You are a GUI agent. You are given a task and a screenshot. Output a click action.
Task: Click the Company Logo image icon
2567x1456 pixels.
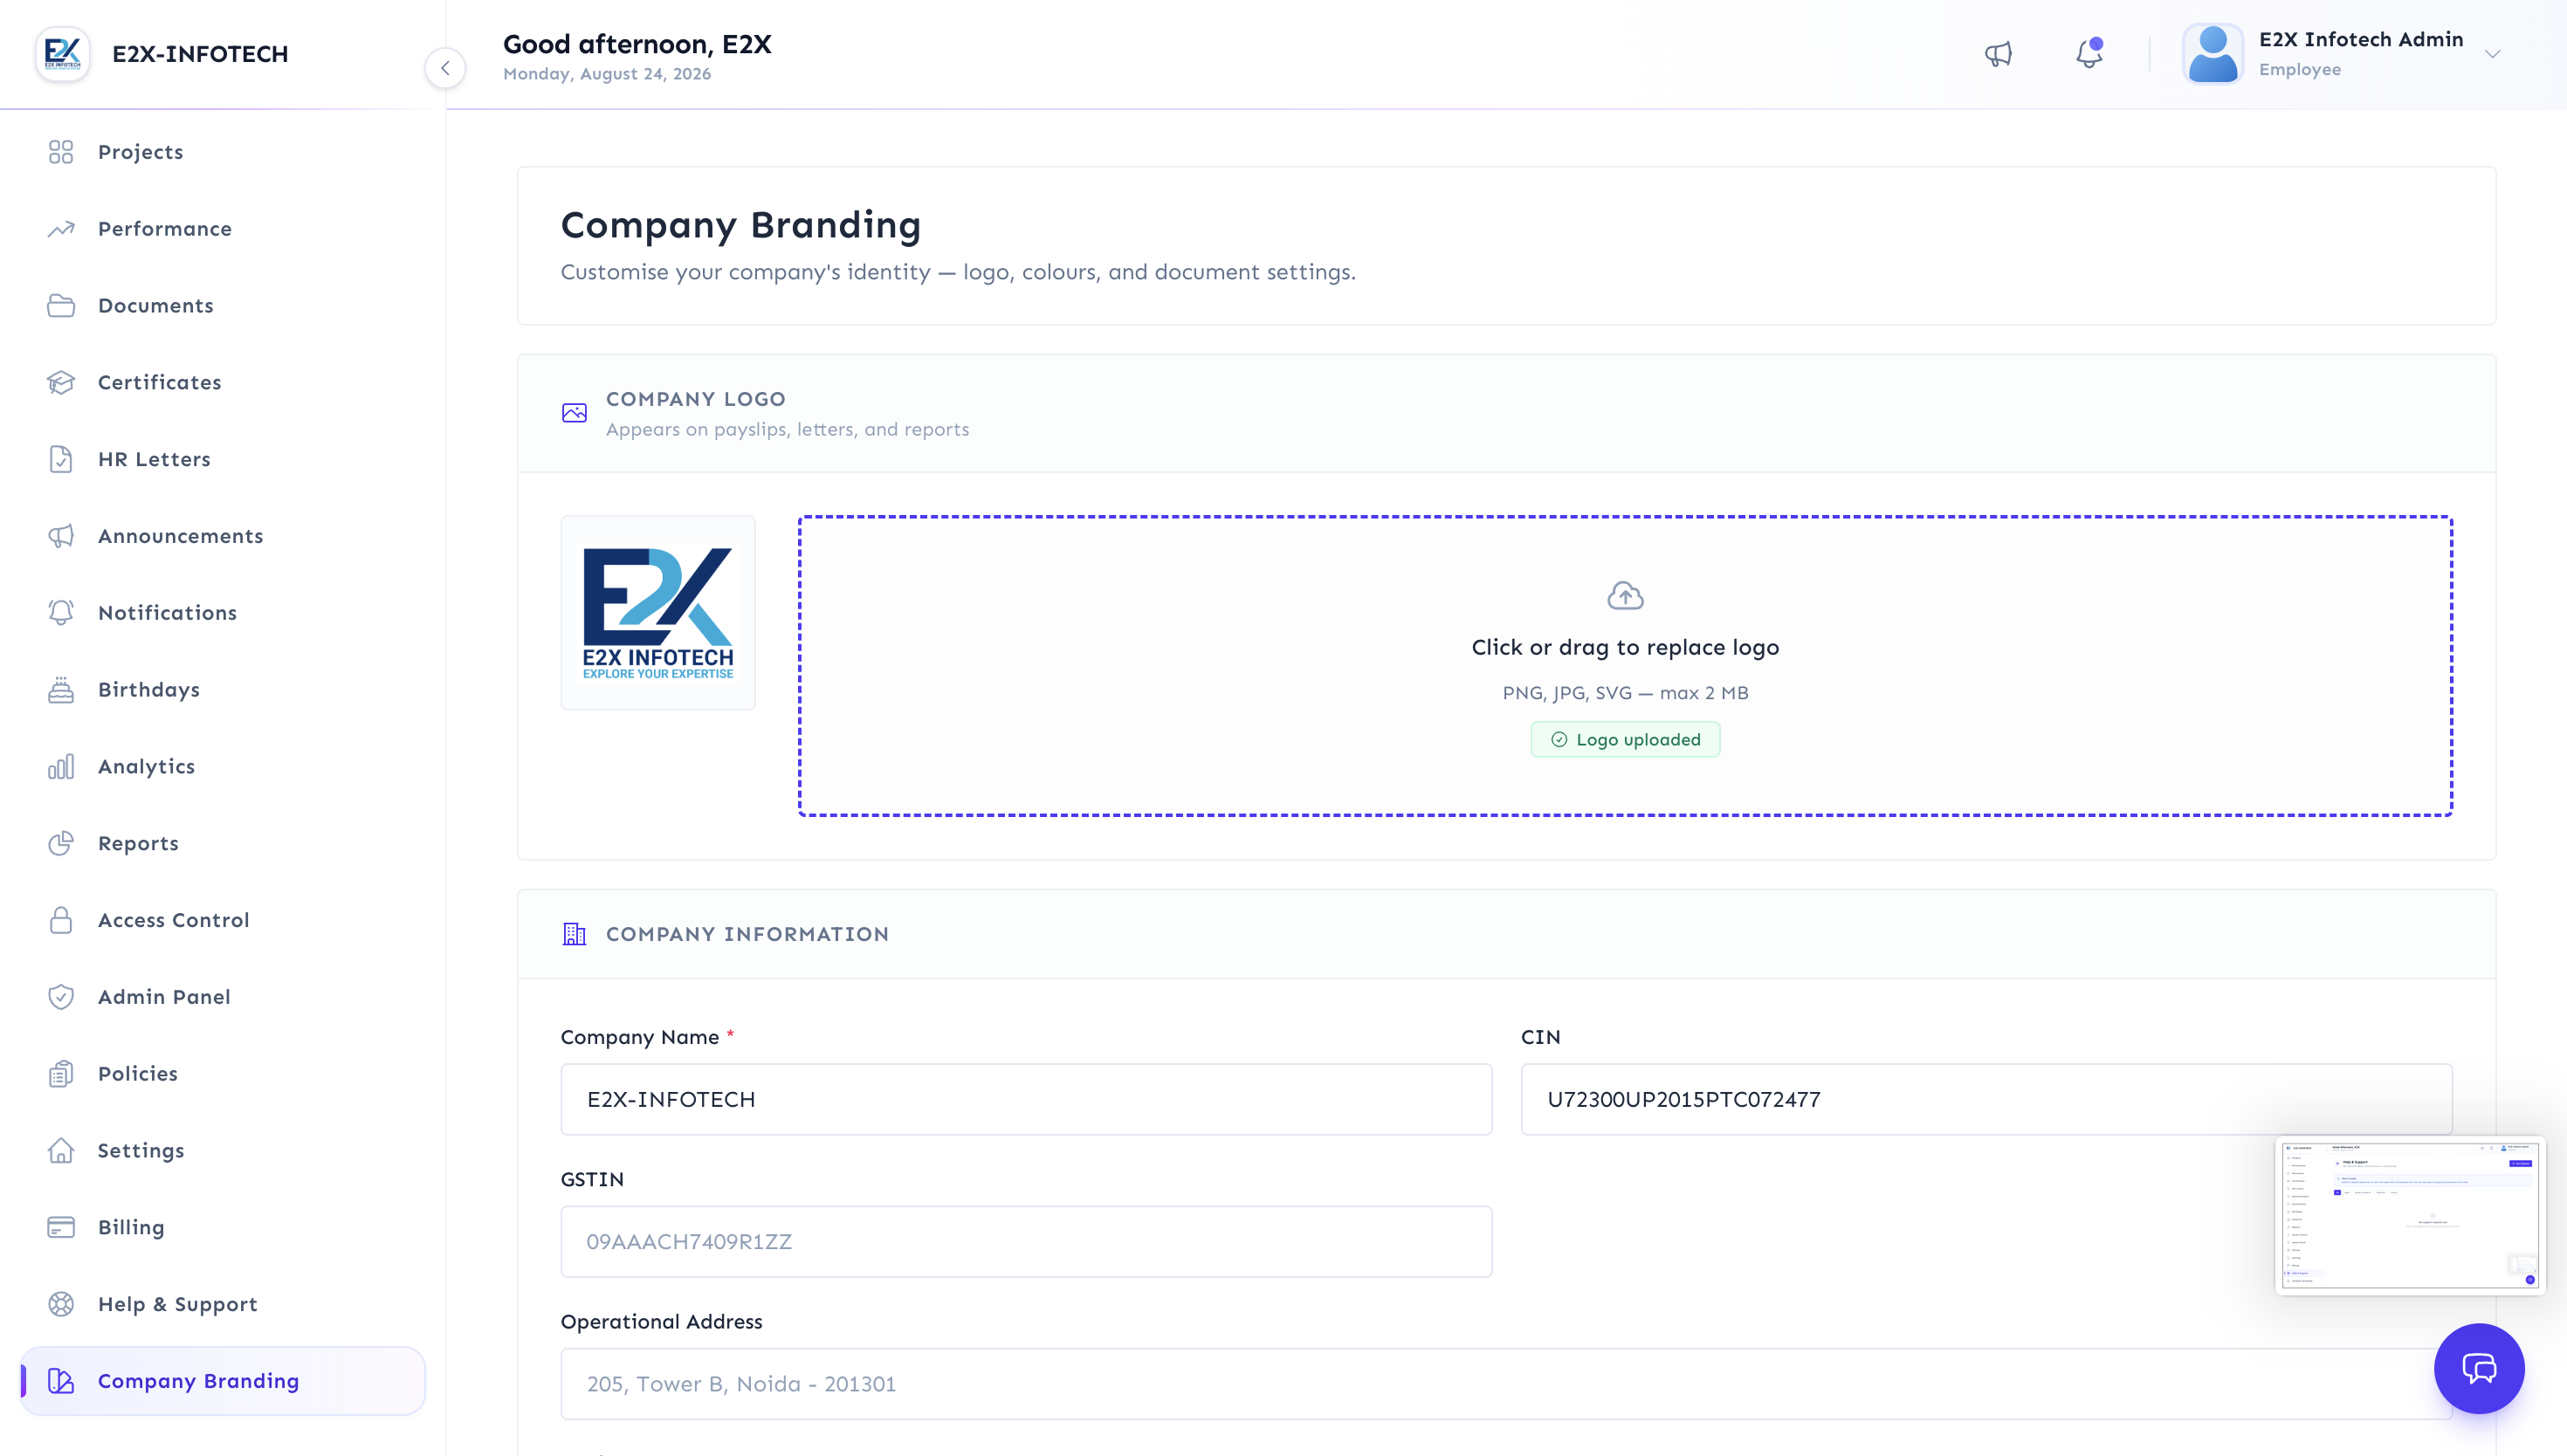(574, 413)
